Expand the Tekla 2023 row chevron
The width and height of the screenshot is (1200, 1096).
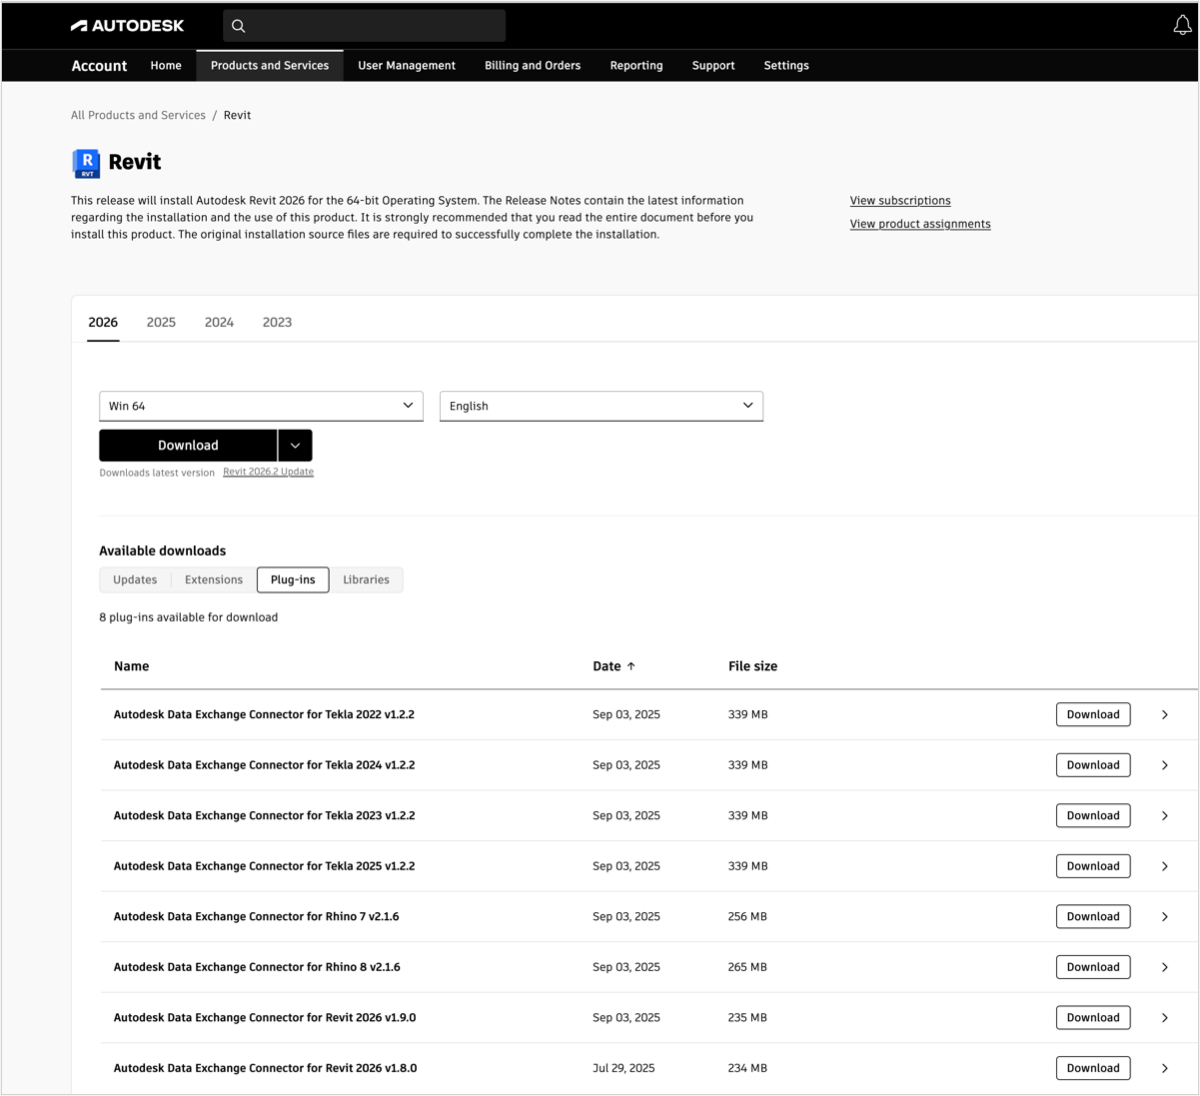tap(1165, 816)
